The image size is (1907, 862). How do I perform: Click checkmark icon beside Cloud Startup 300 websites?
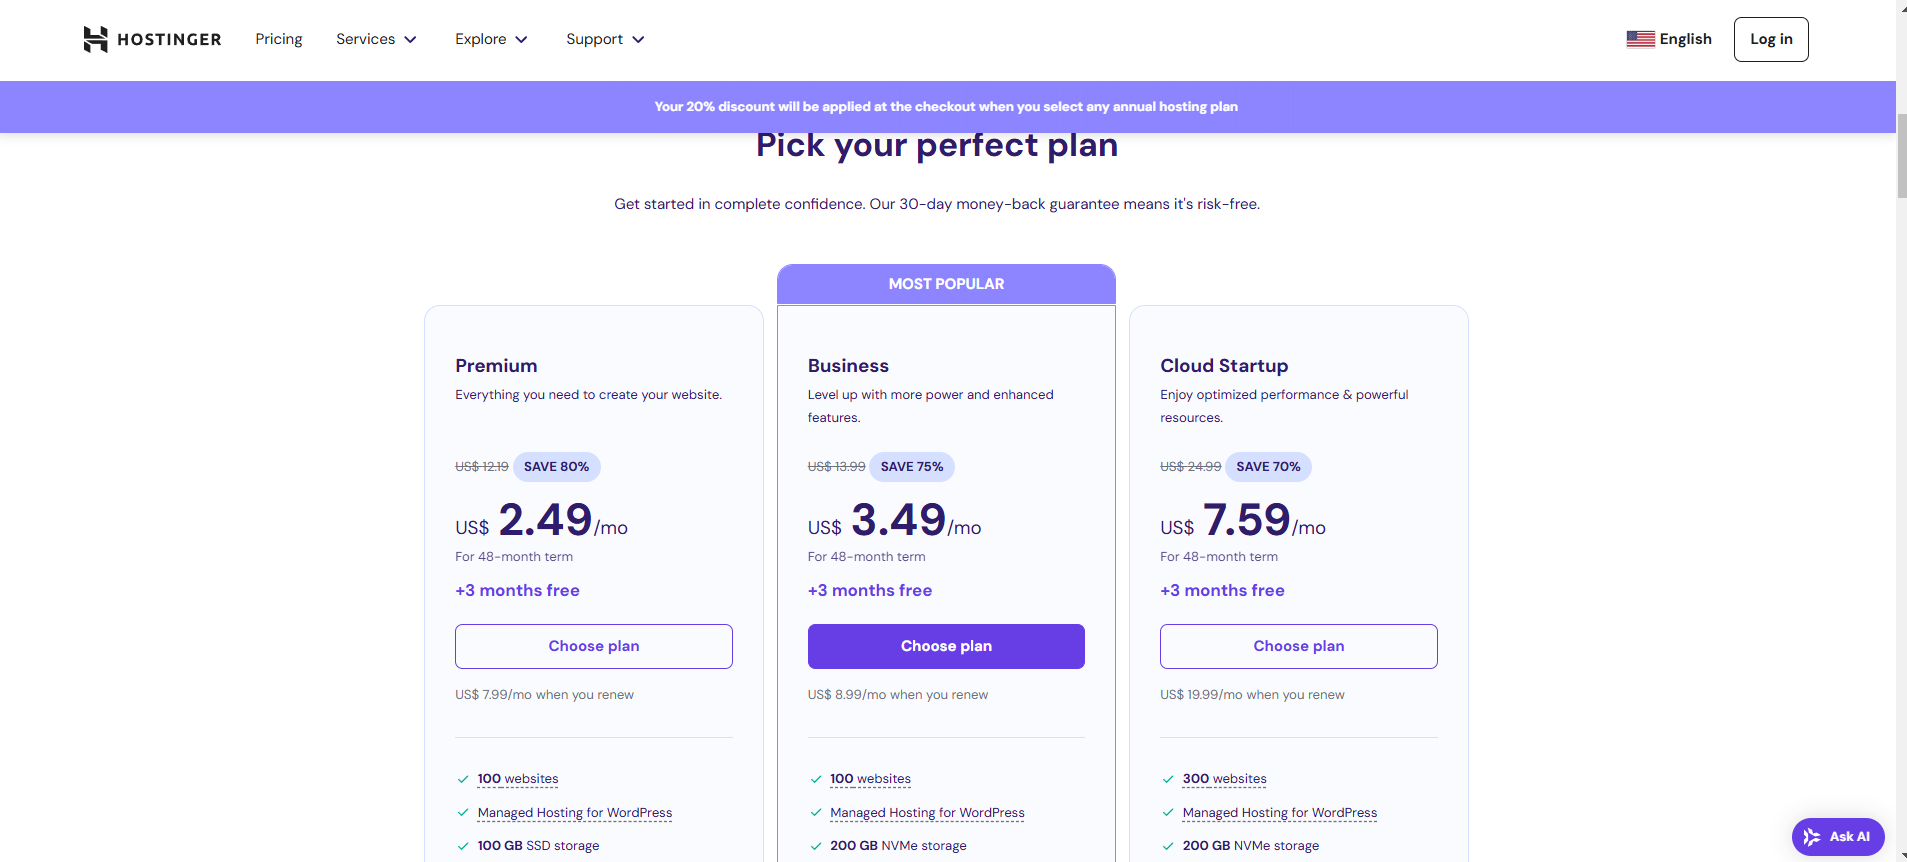point(1168,779)
